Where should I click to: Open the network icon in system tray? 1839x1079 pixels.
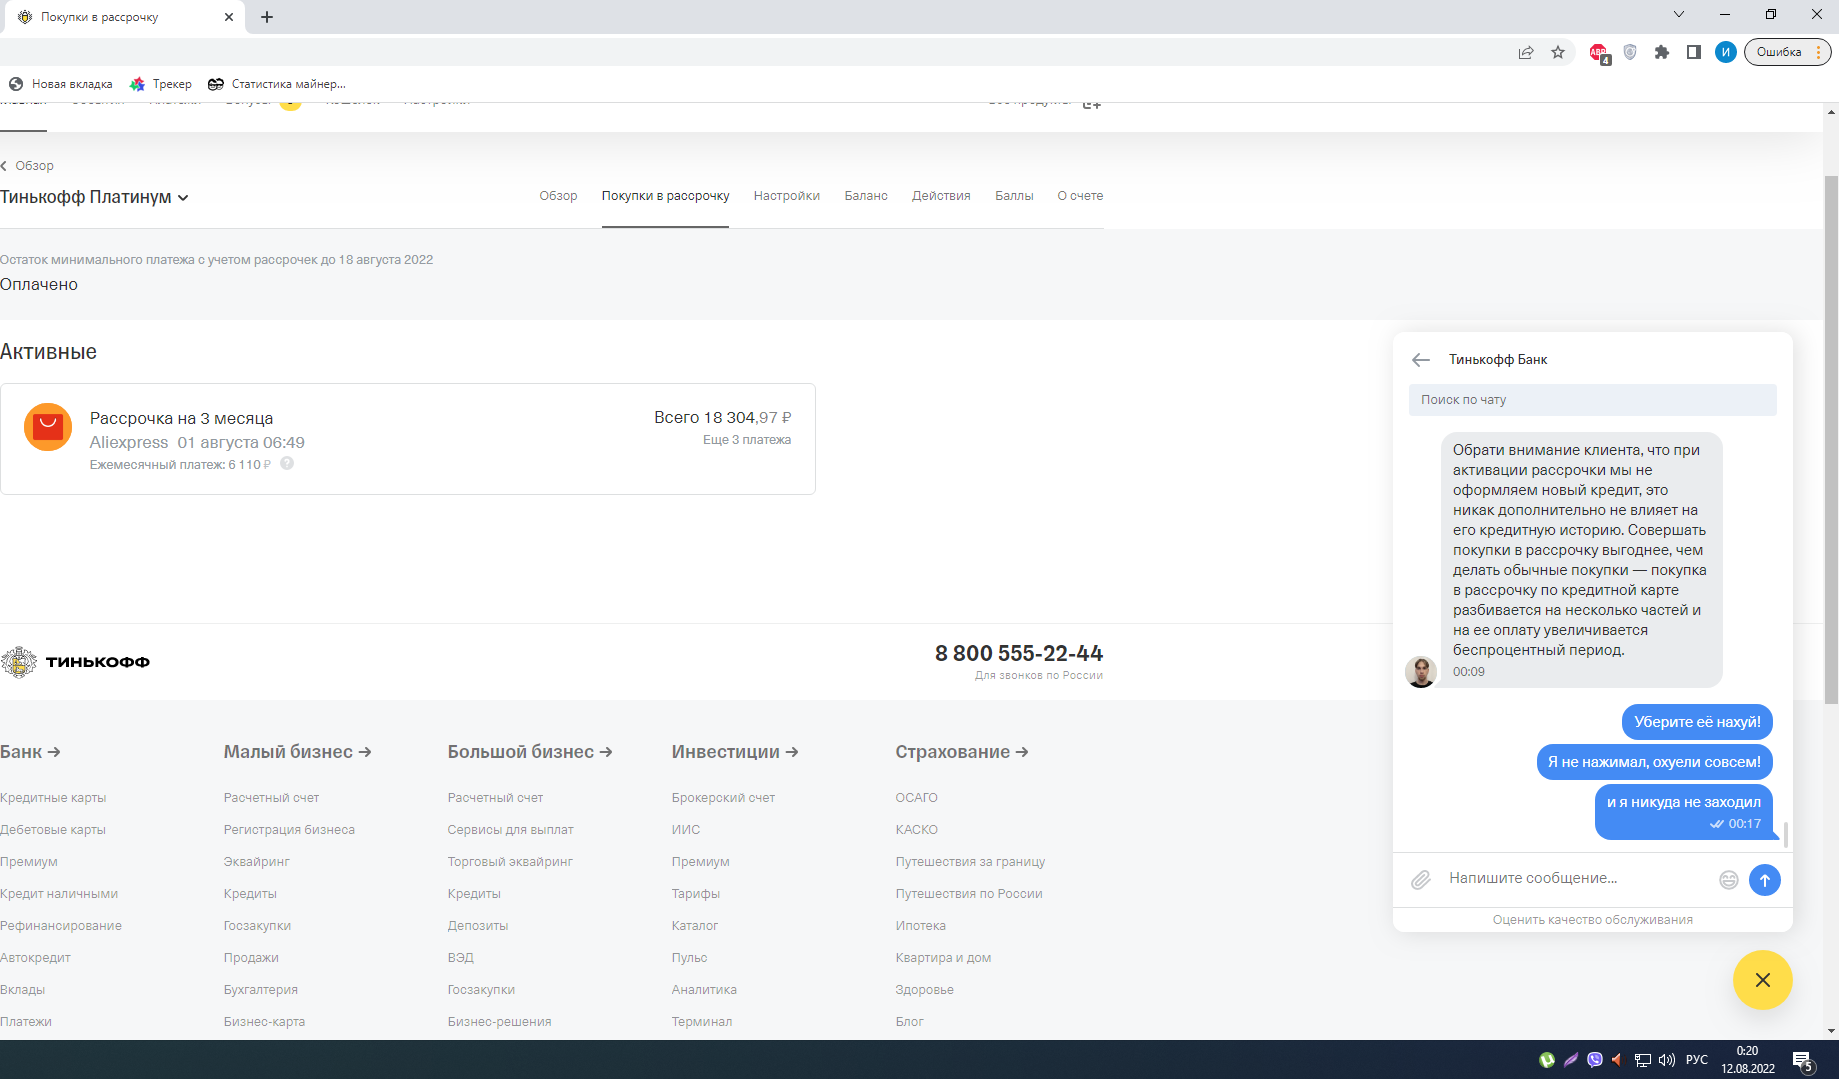pyautogui.click(x=1642, y=1060)
